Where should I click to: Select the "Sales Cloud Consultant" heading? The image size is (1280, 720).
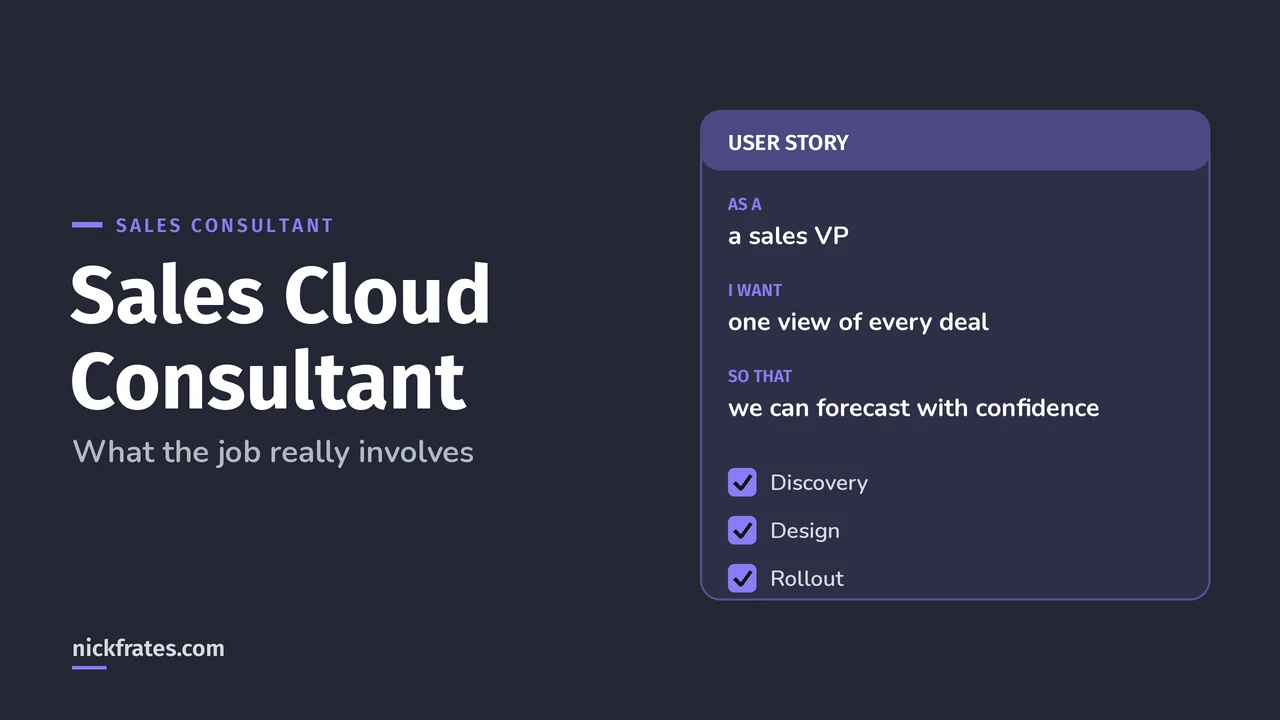pyautogui.click(x=280, y=337)
